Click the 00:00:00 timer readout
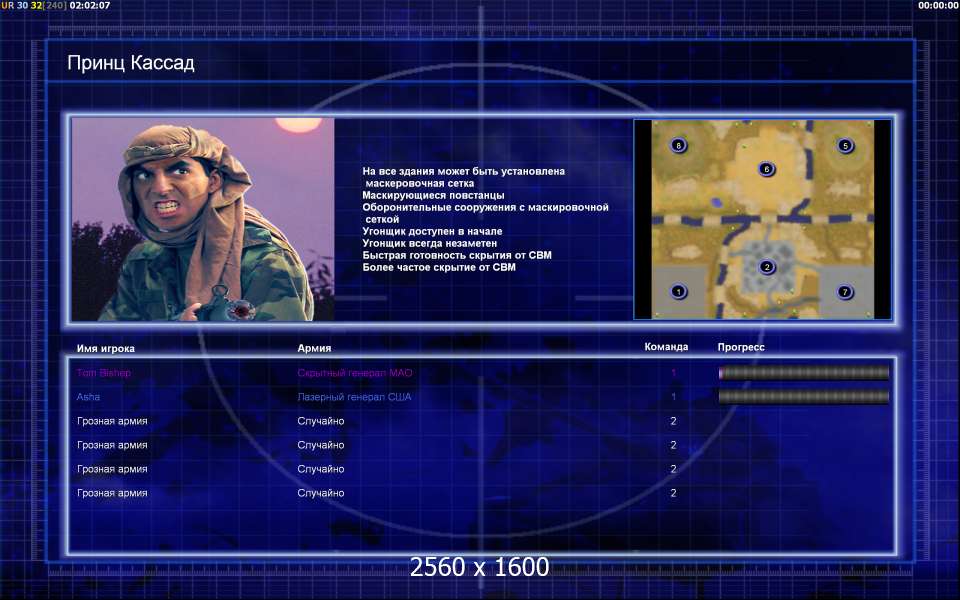The height and width of the screenshot is (600, 960). [x=939, y=6]
